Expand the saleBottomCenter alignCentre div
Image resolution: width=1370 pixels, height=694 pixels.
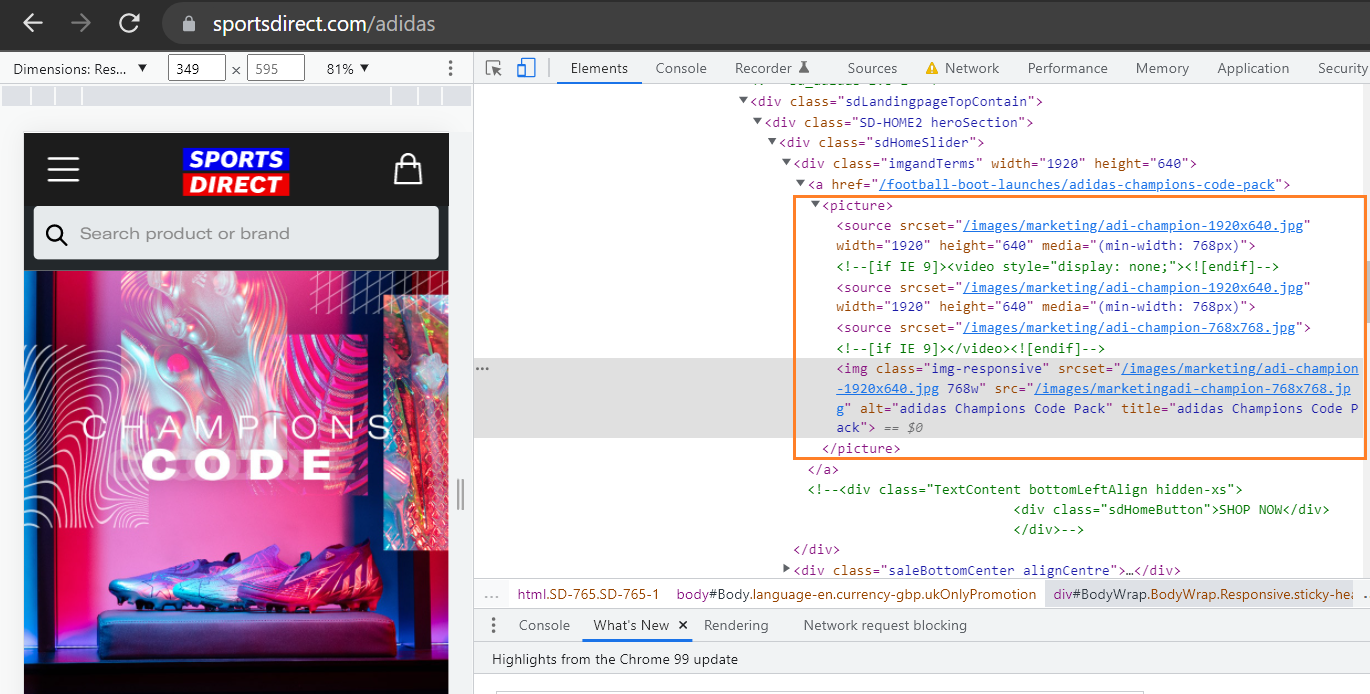point(786,569)
